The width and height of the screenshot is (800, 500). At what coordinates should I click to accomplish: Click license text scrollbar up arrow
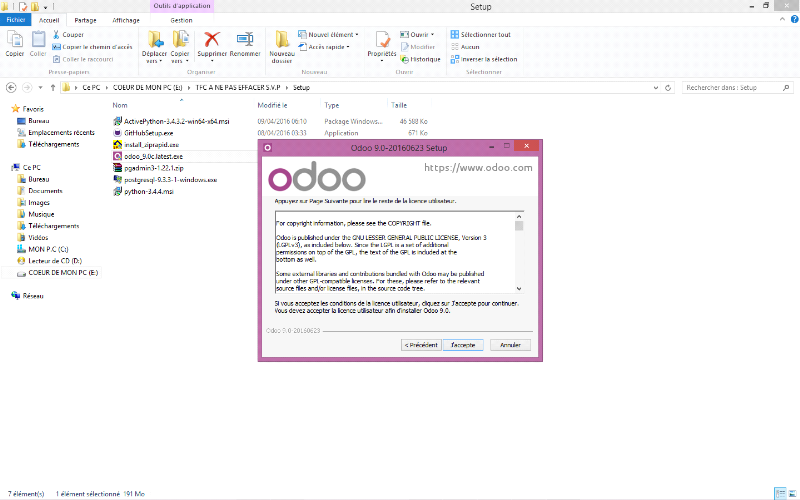coord(519,216)
